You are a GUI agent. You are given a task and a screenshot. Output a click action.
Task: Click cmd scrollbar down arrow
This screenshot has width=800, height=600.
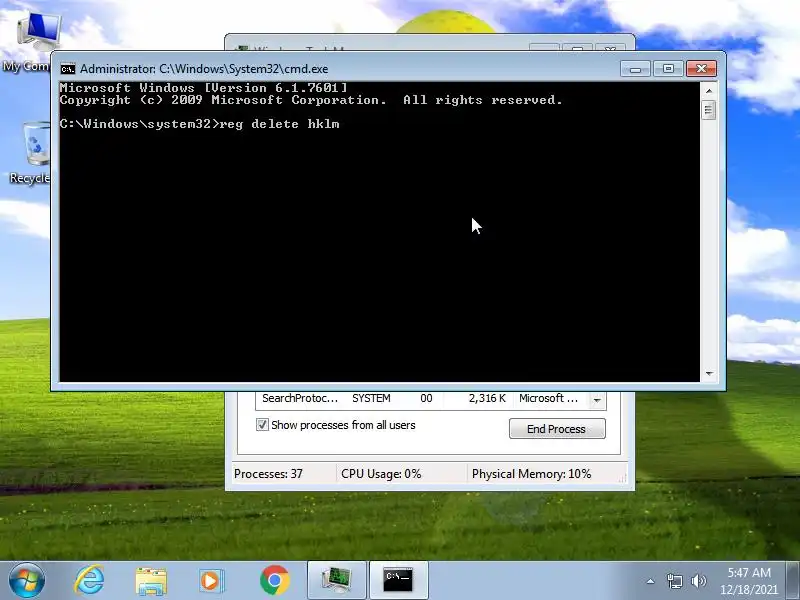point(709,373)
